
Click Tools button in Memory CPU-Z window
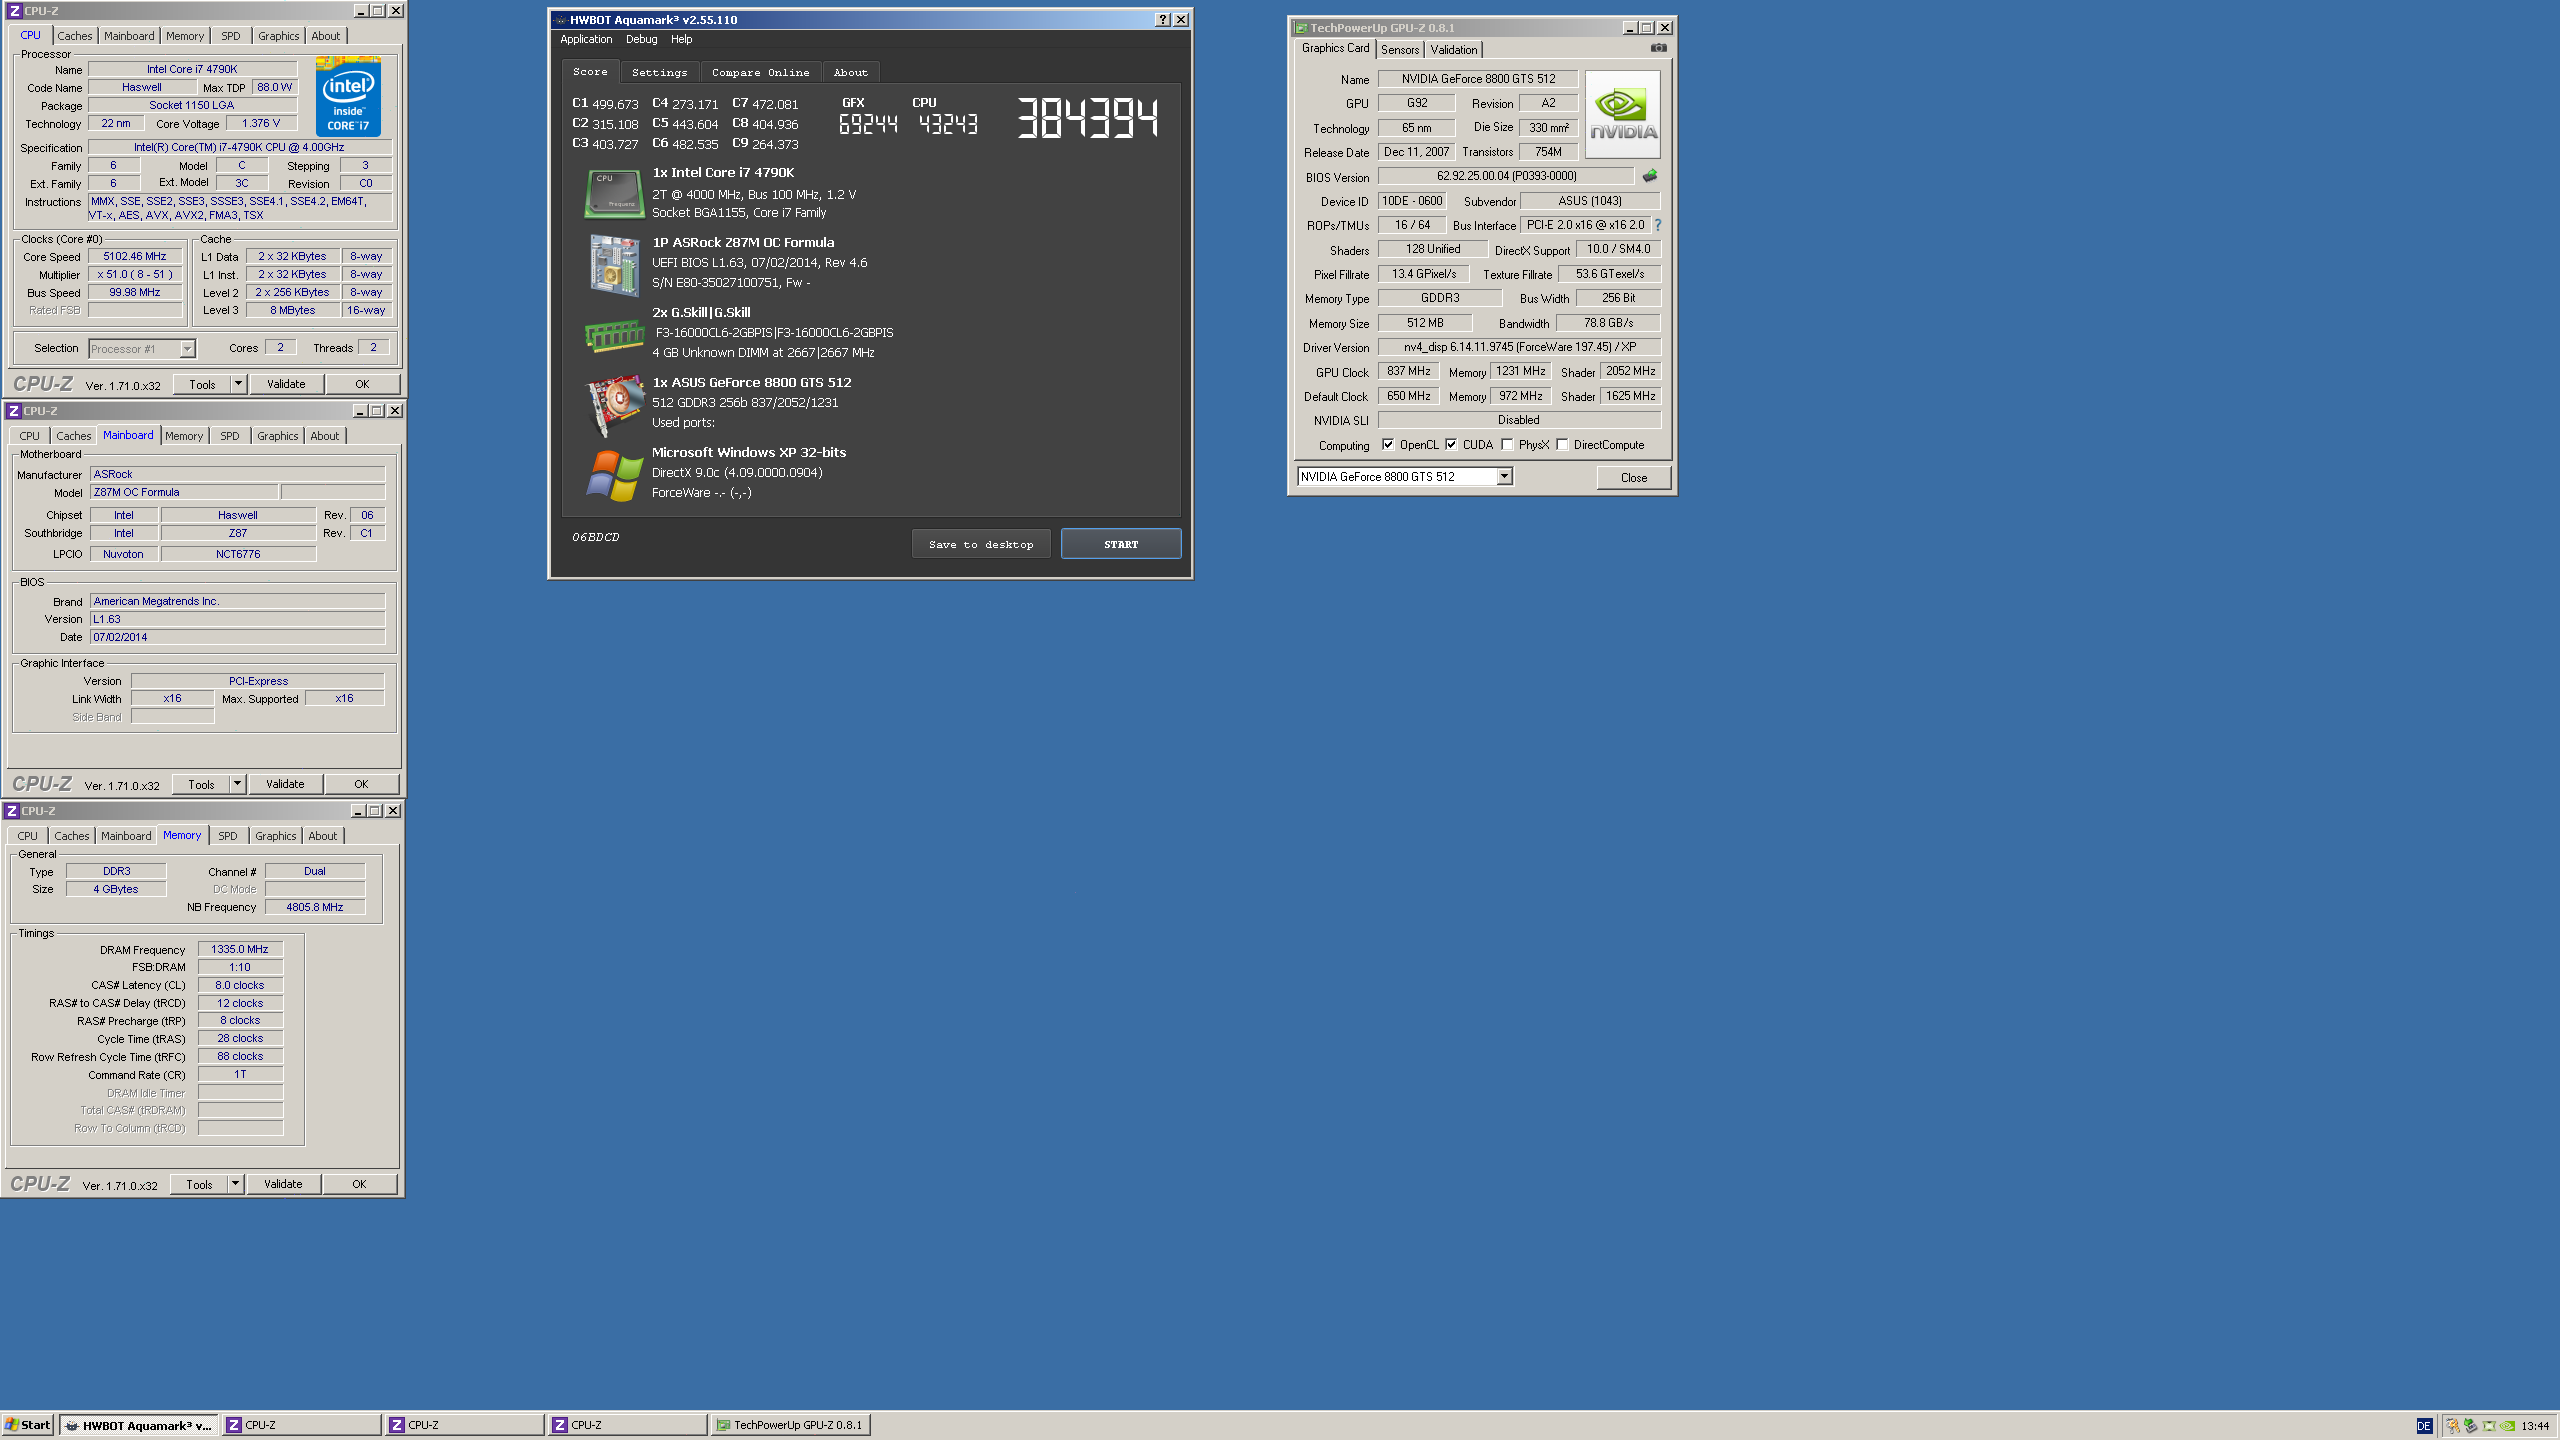click(199, 1184)
